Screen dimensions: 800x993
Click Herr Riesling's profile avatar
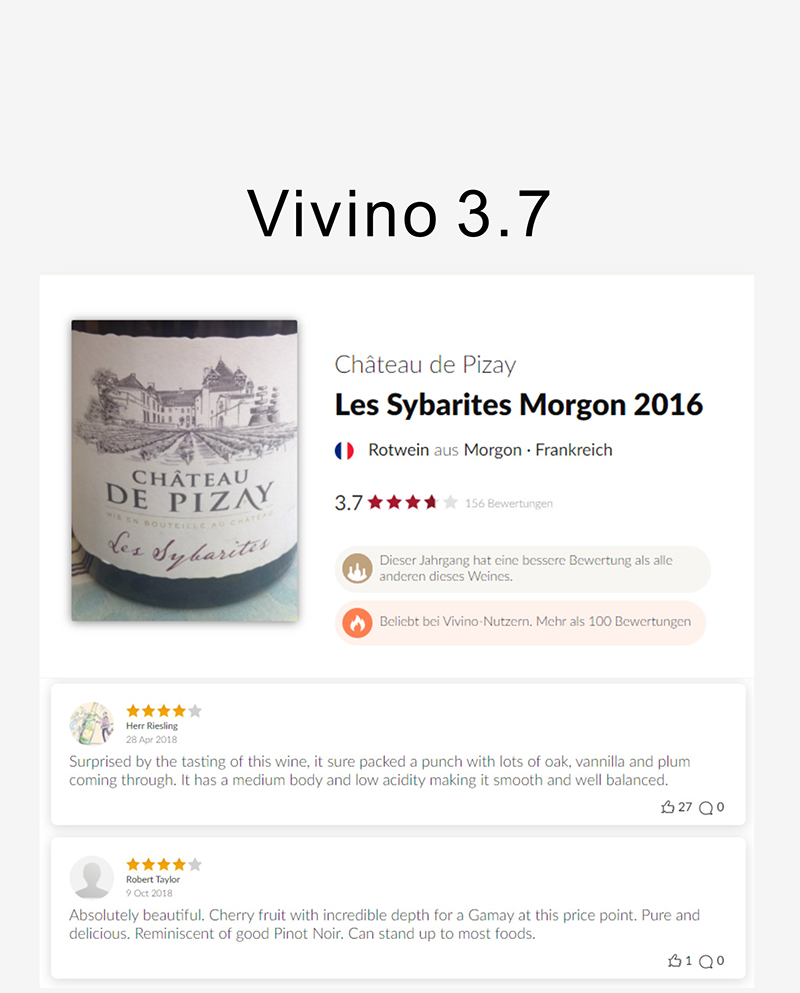[91, 724]
